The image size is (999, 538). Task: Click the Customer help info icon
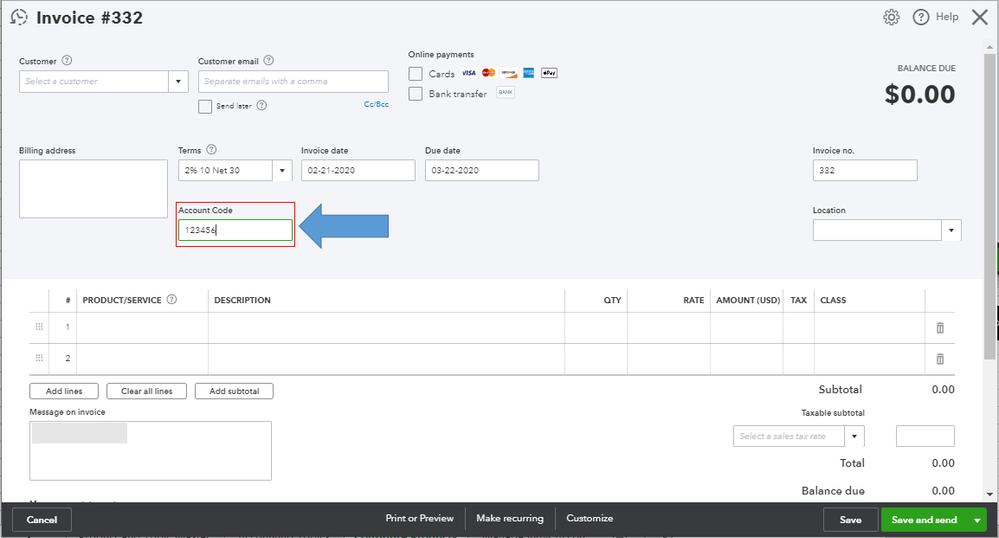click(x=67, y=61)
